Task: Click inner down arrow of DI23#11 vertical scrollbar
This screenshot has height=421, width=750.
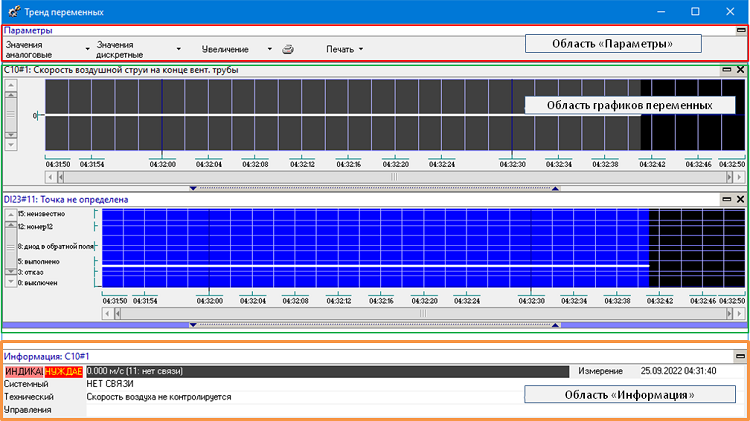Action: [x=11, y=271]
